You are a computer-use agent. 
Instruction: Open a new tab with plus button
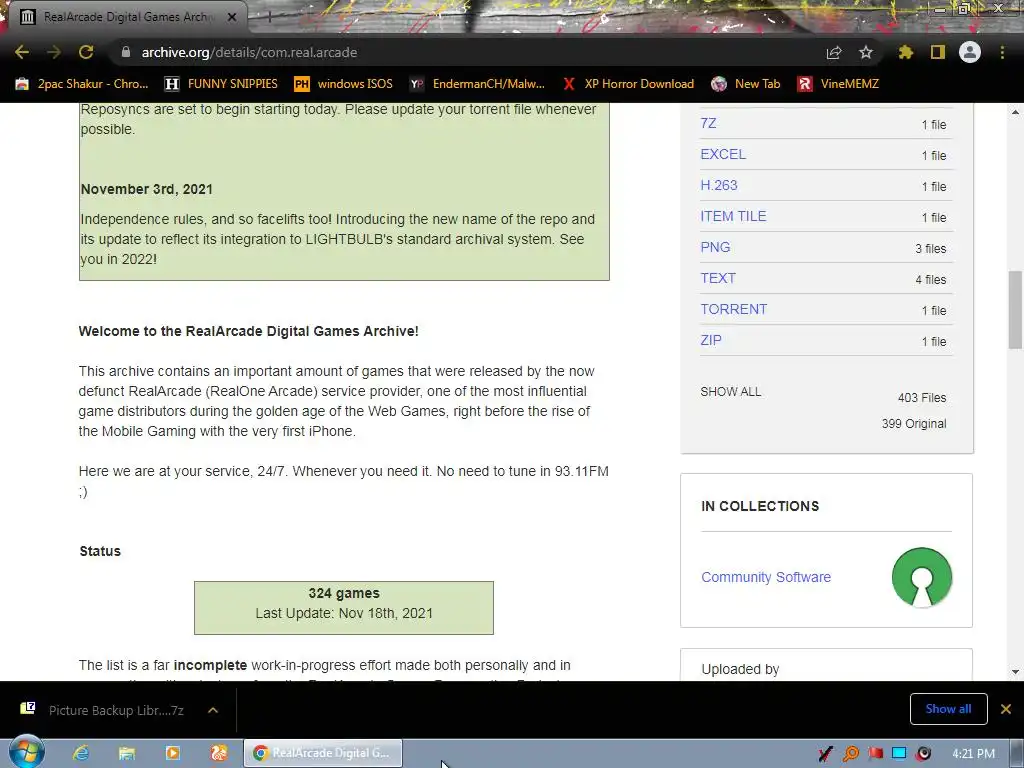[x=269, y=17]
